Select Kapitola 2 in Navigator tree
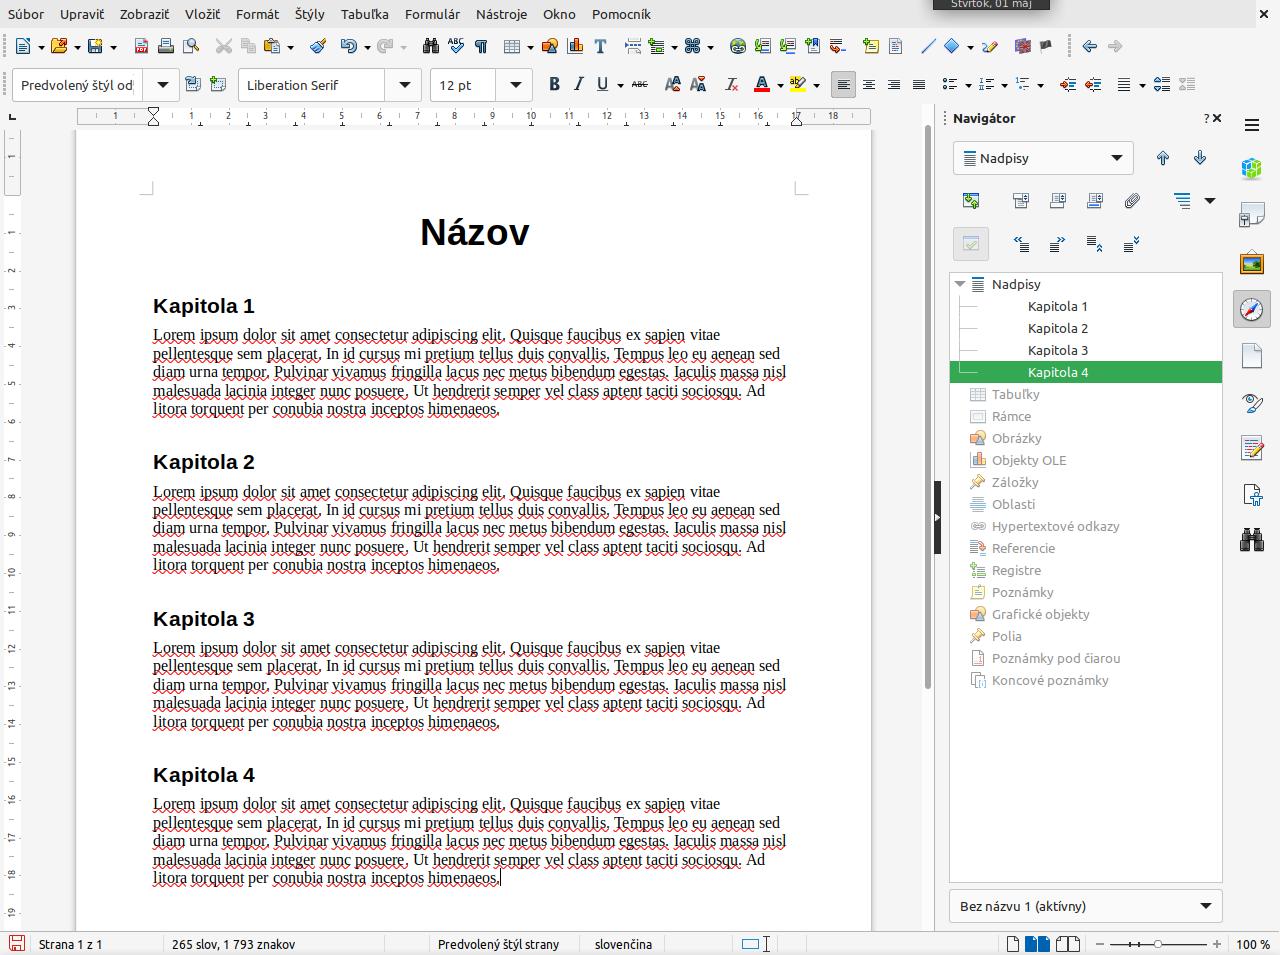Viewport: 1280px width, 955px height. coord(1058,328)
